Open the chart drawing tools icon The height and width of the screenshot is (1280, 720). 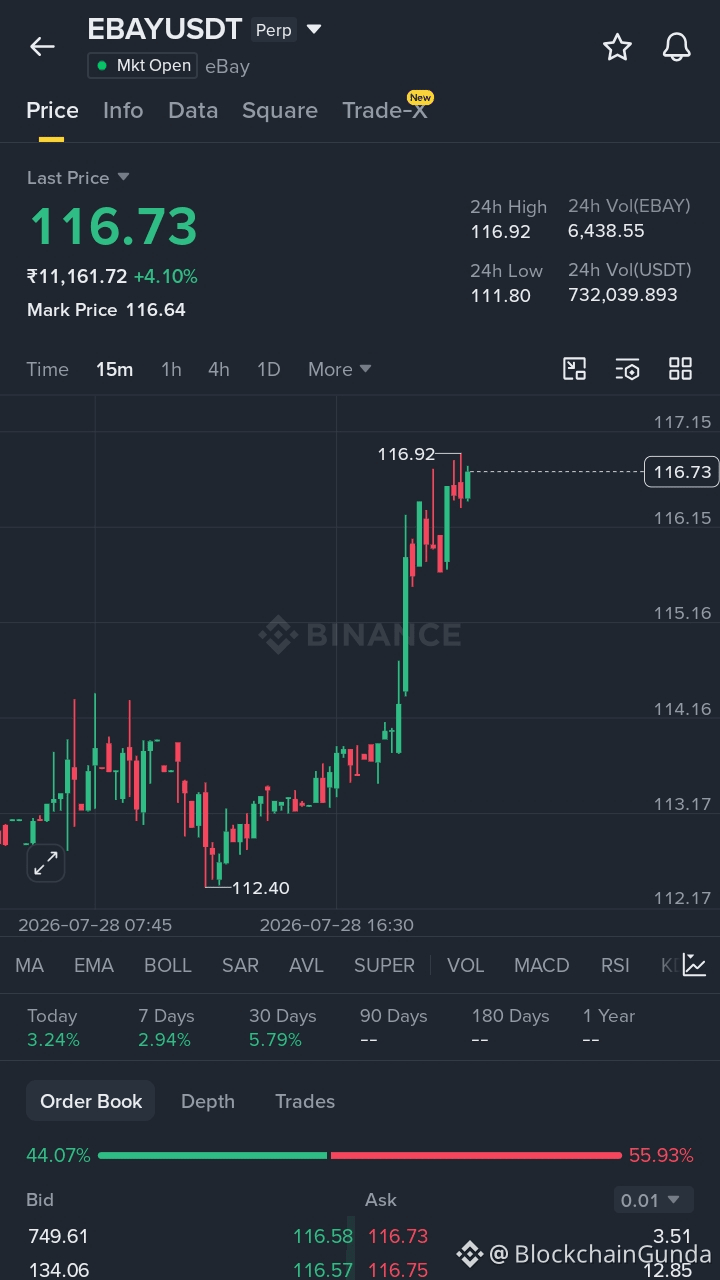click(574, 369)
